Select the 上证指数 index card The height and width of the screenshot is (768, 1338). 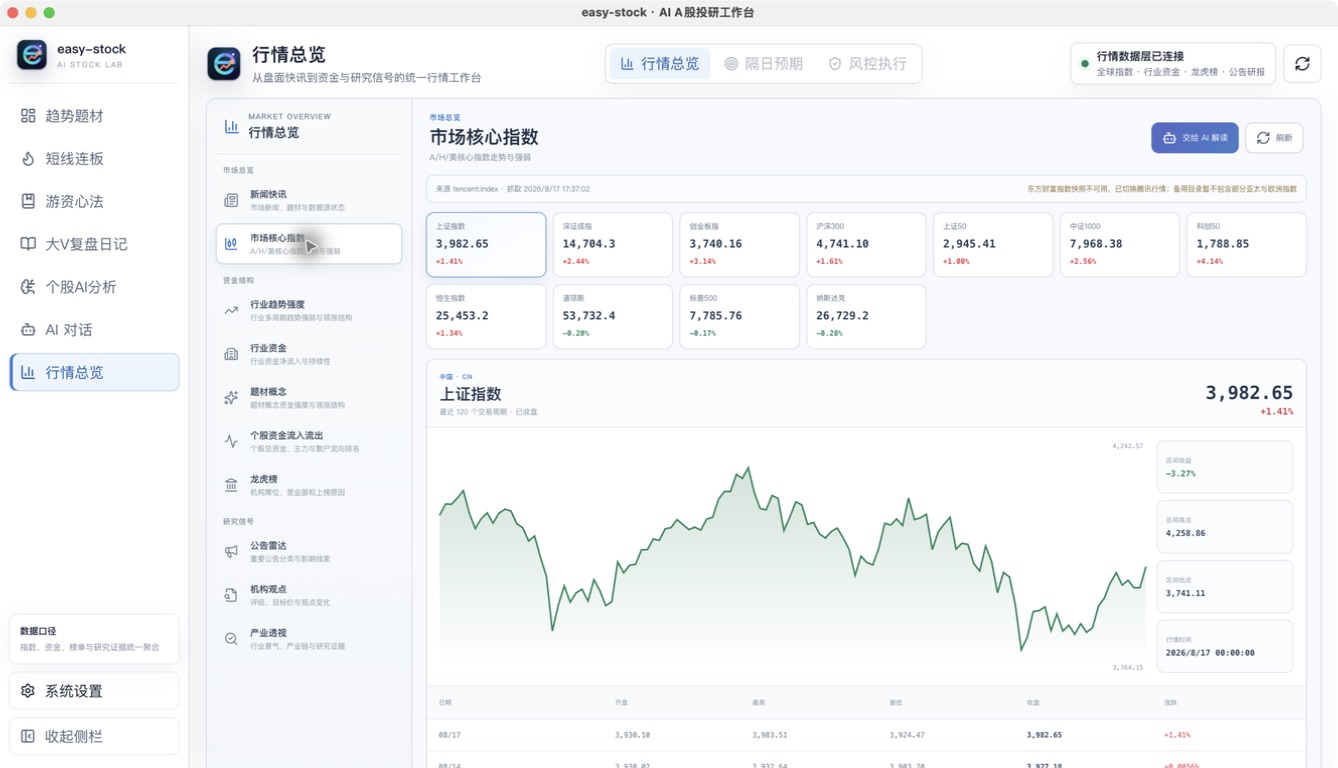(486, 244)
